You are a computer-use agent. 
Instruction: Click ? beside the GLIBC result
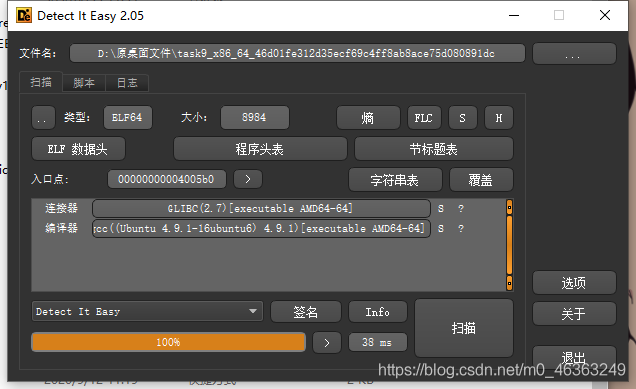point(461,208)
